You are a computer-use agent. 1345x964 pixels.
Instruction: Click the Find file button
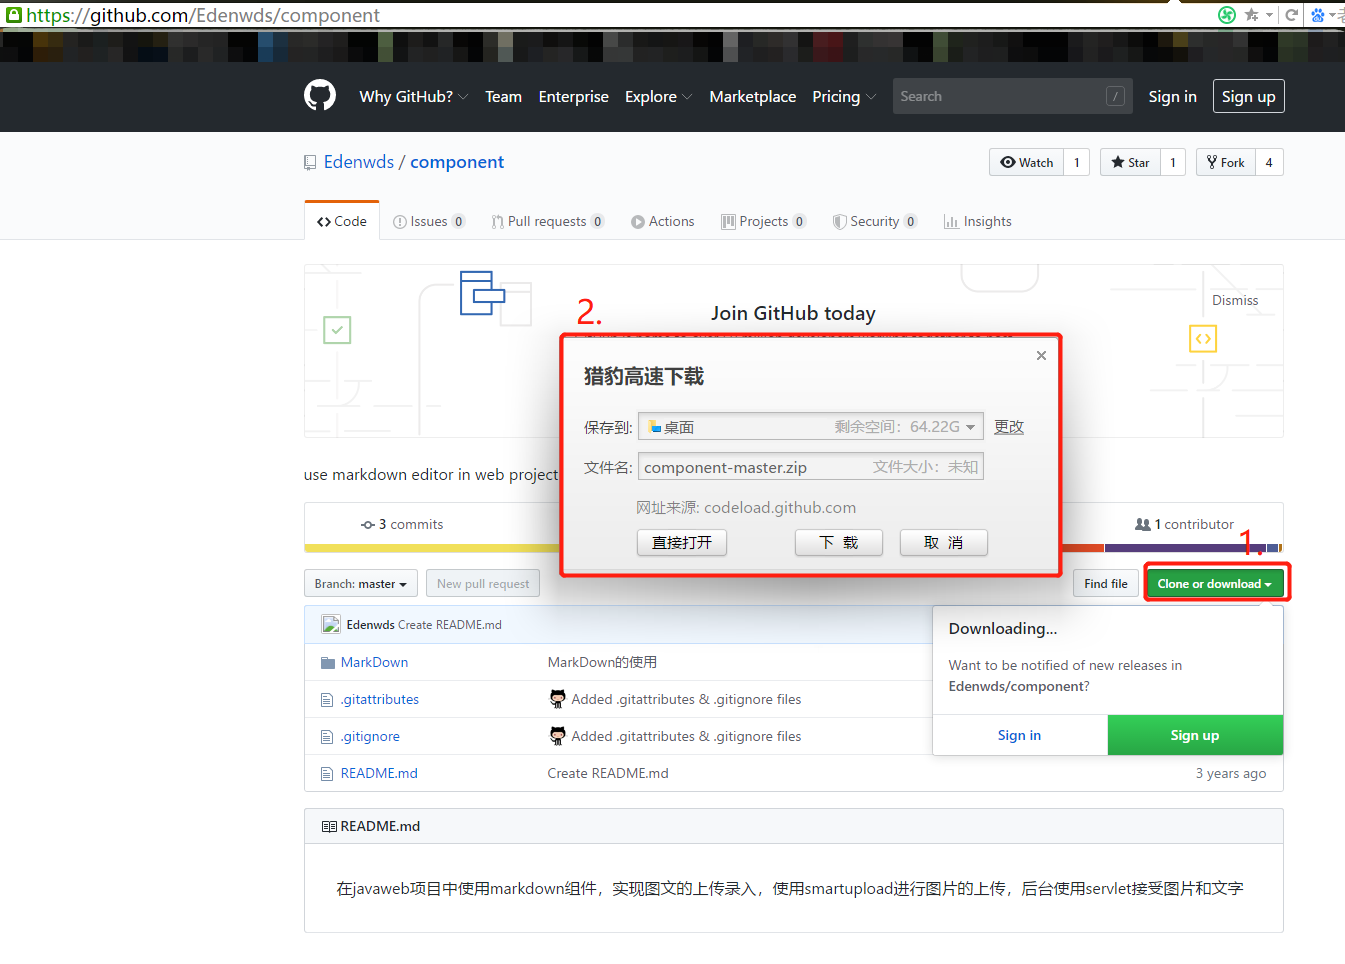coord(1106,584)
